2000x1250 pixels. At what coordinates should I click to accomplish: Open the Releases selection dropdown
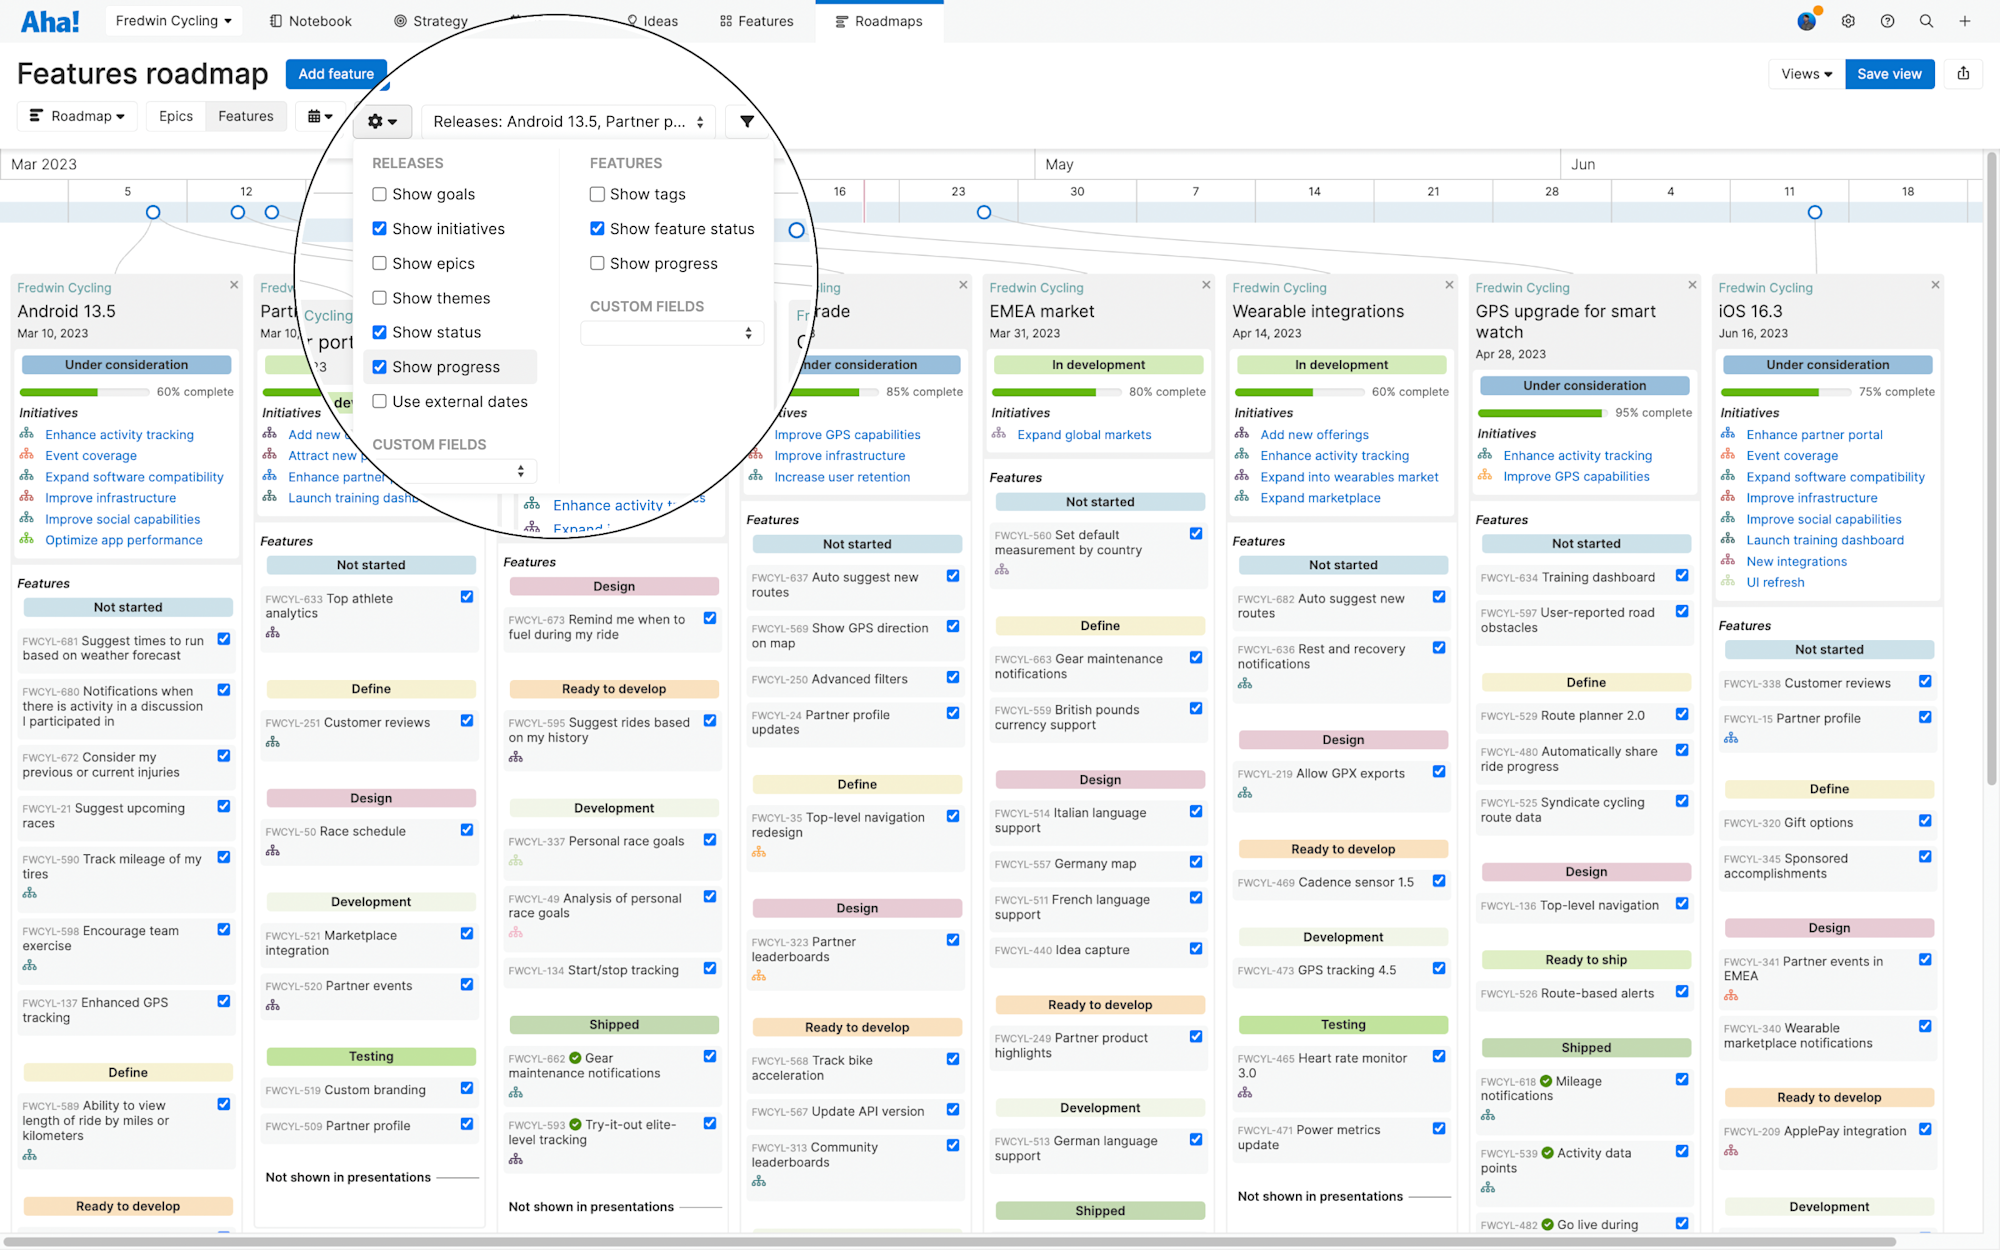568,122
